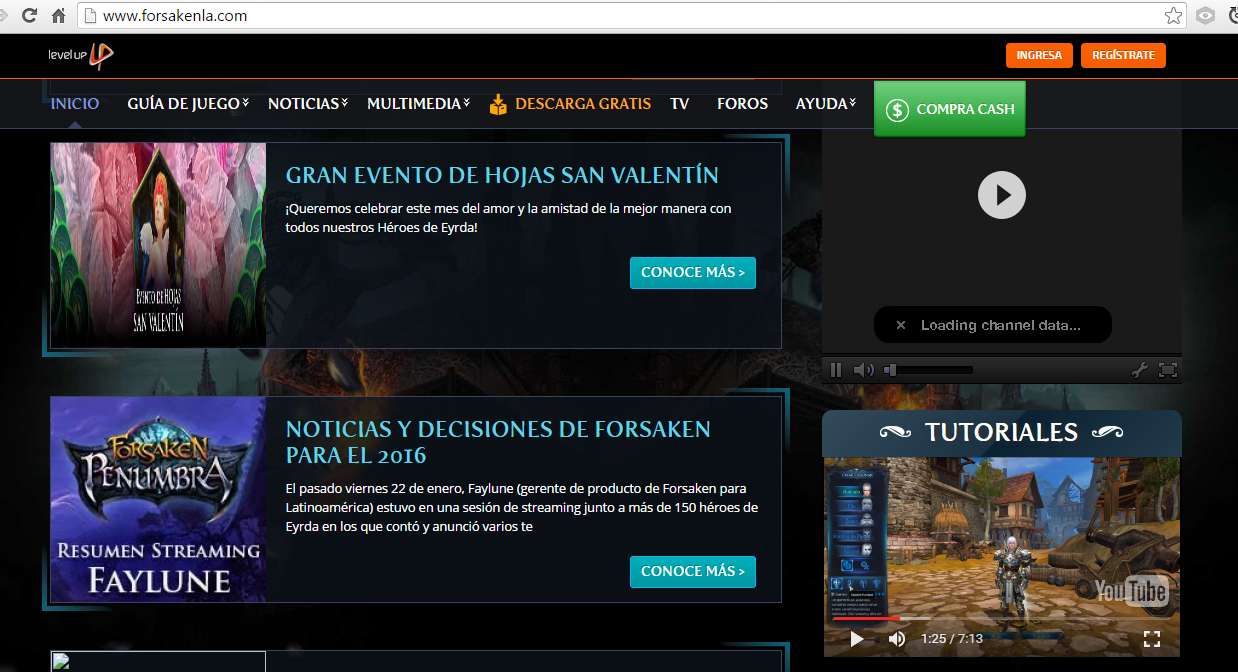Open the Foros menu item
1238x672 pixels.
[742, 104]
